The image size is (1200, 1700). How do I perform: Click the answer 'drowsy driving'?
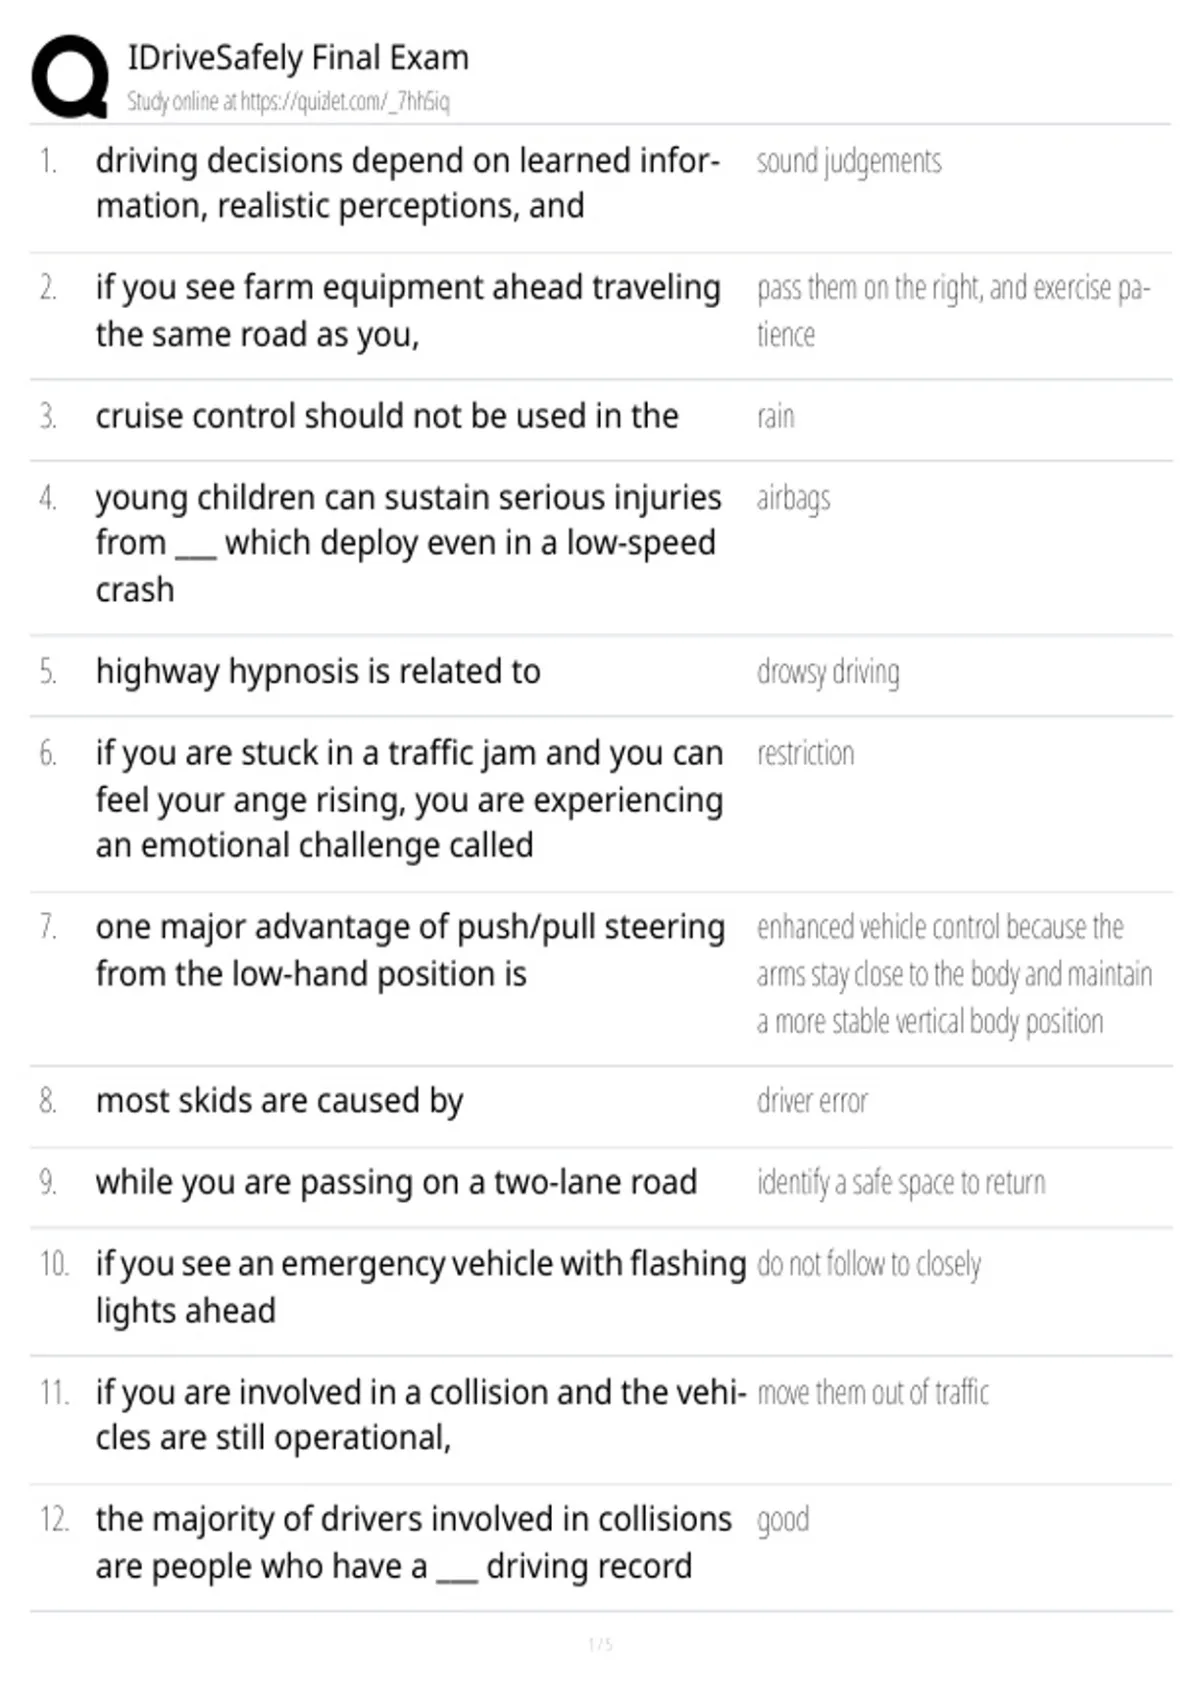[x=828, y=672]
